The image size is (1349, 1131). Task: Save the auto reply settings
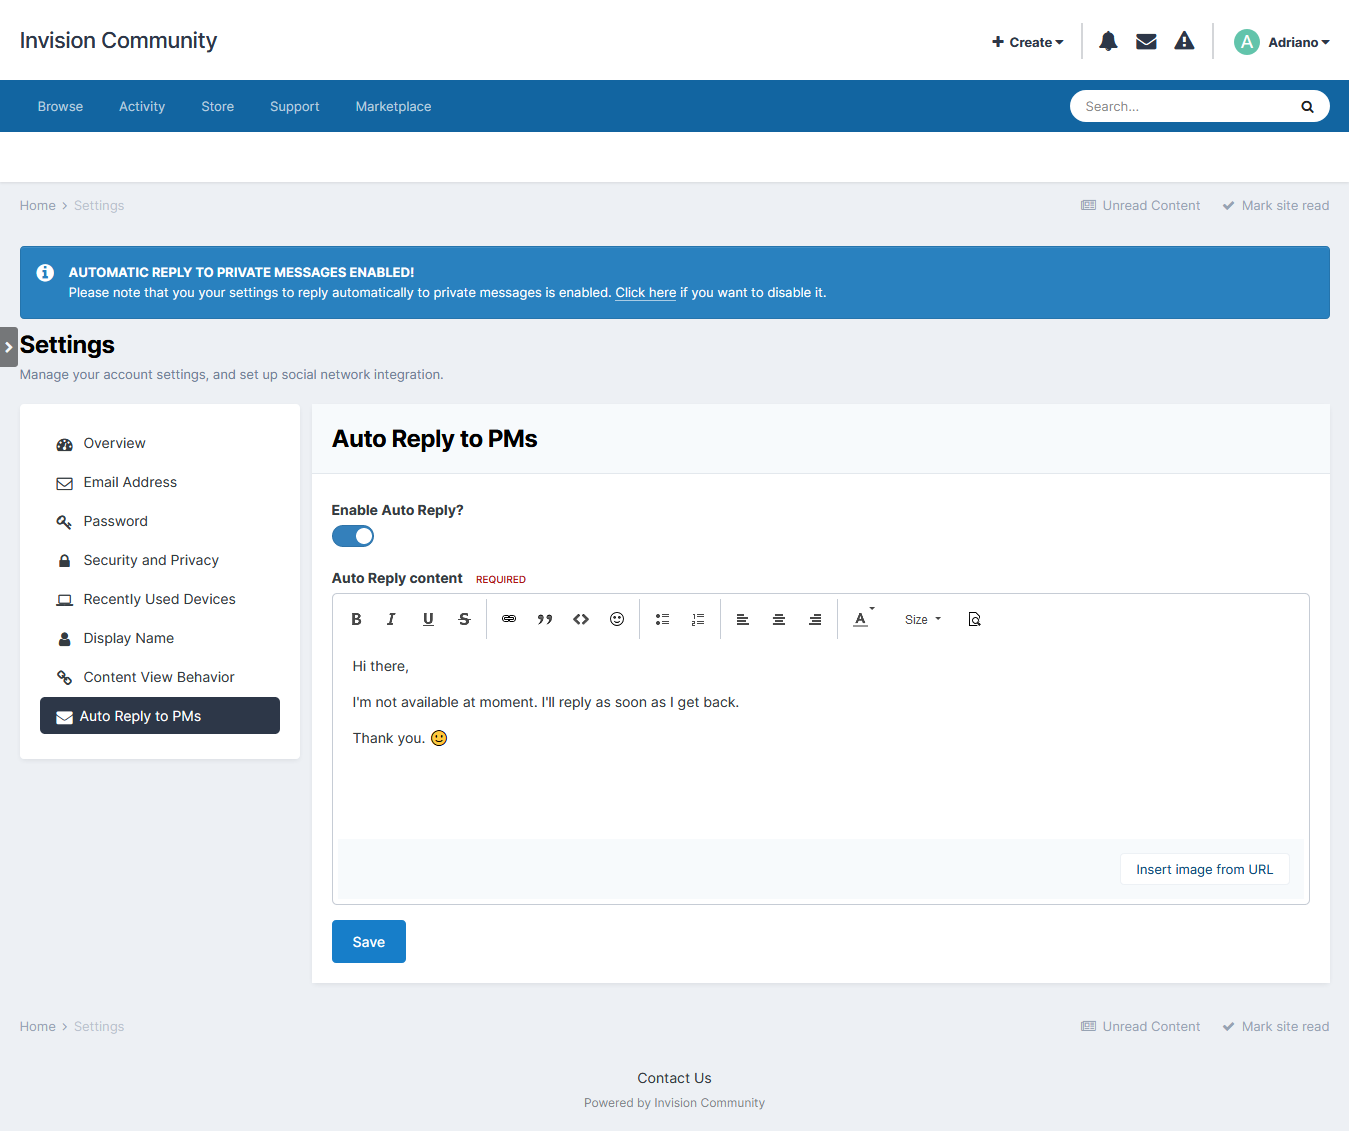click(368, 941)
